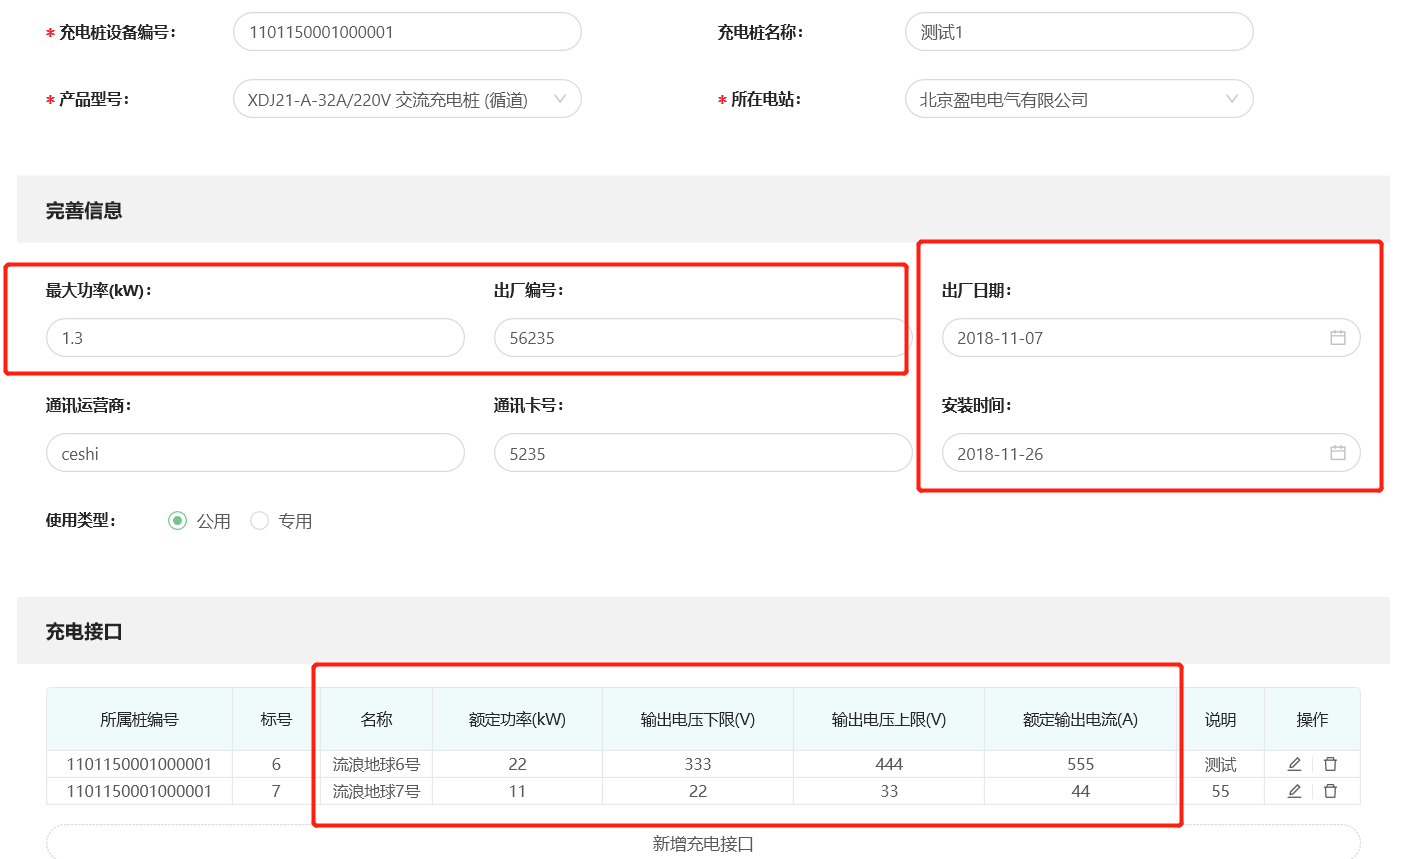1409x859 pixels.
Task: Select 说明 cell 55
Action: 1220,791
